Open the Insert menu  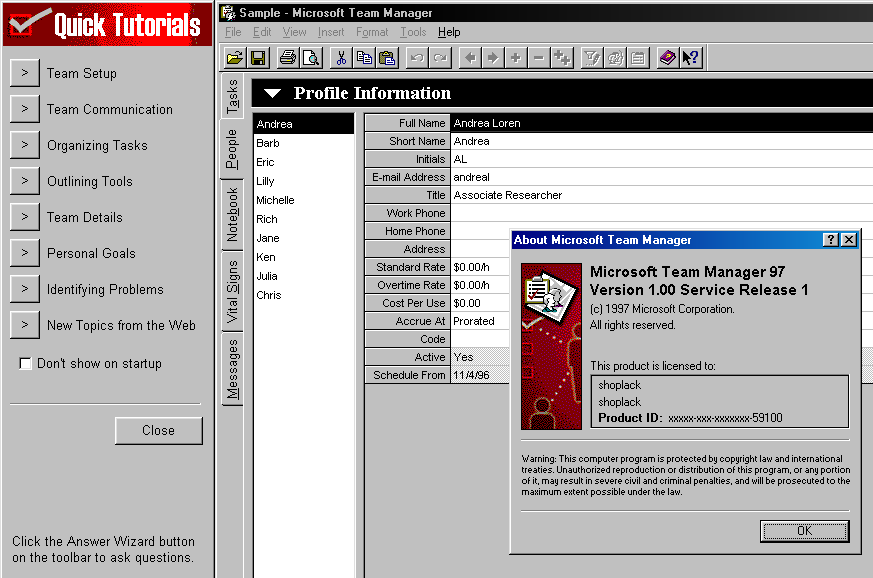(331, 32)
